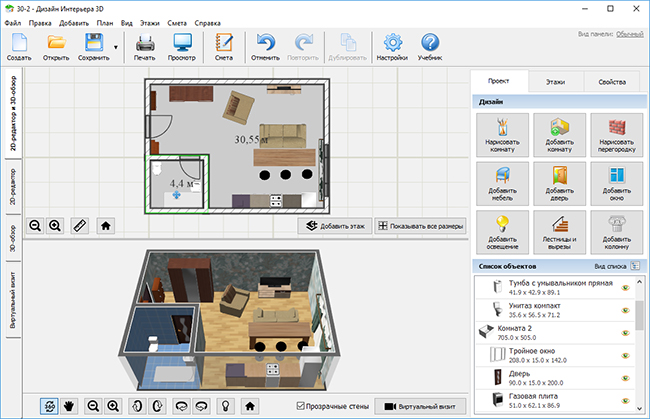The height and width of the screenshot is (419, 650).
Task: Open the Смета estimate
Action: (224, 47)
